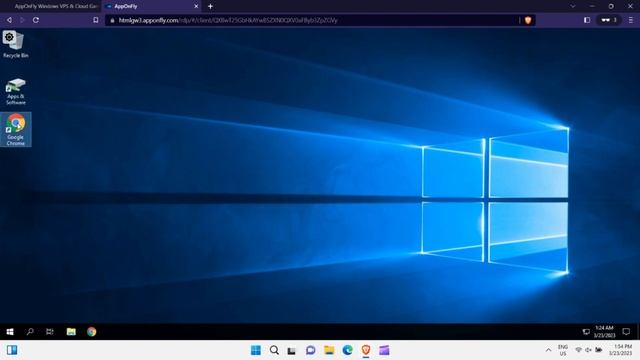Open File Explorer on remote taskbar
The height and width of the screenshot is (360, 640).
[71, 331]
